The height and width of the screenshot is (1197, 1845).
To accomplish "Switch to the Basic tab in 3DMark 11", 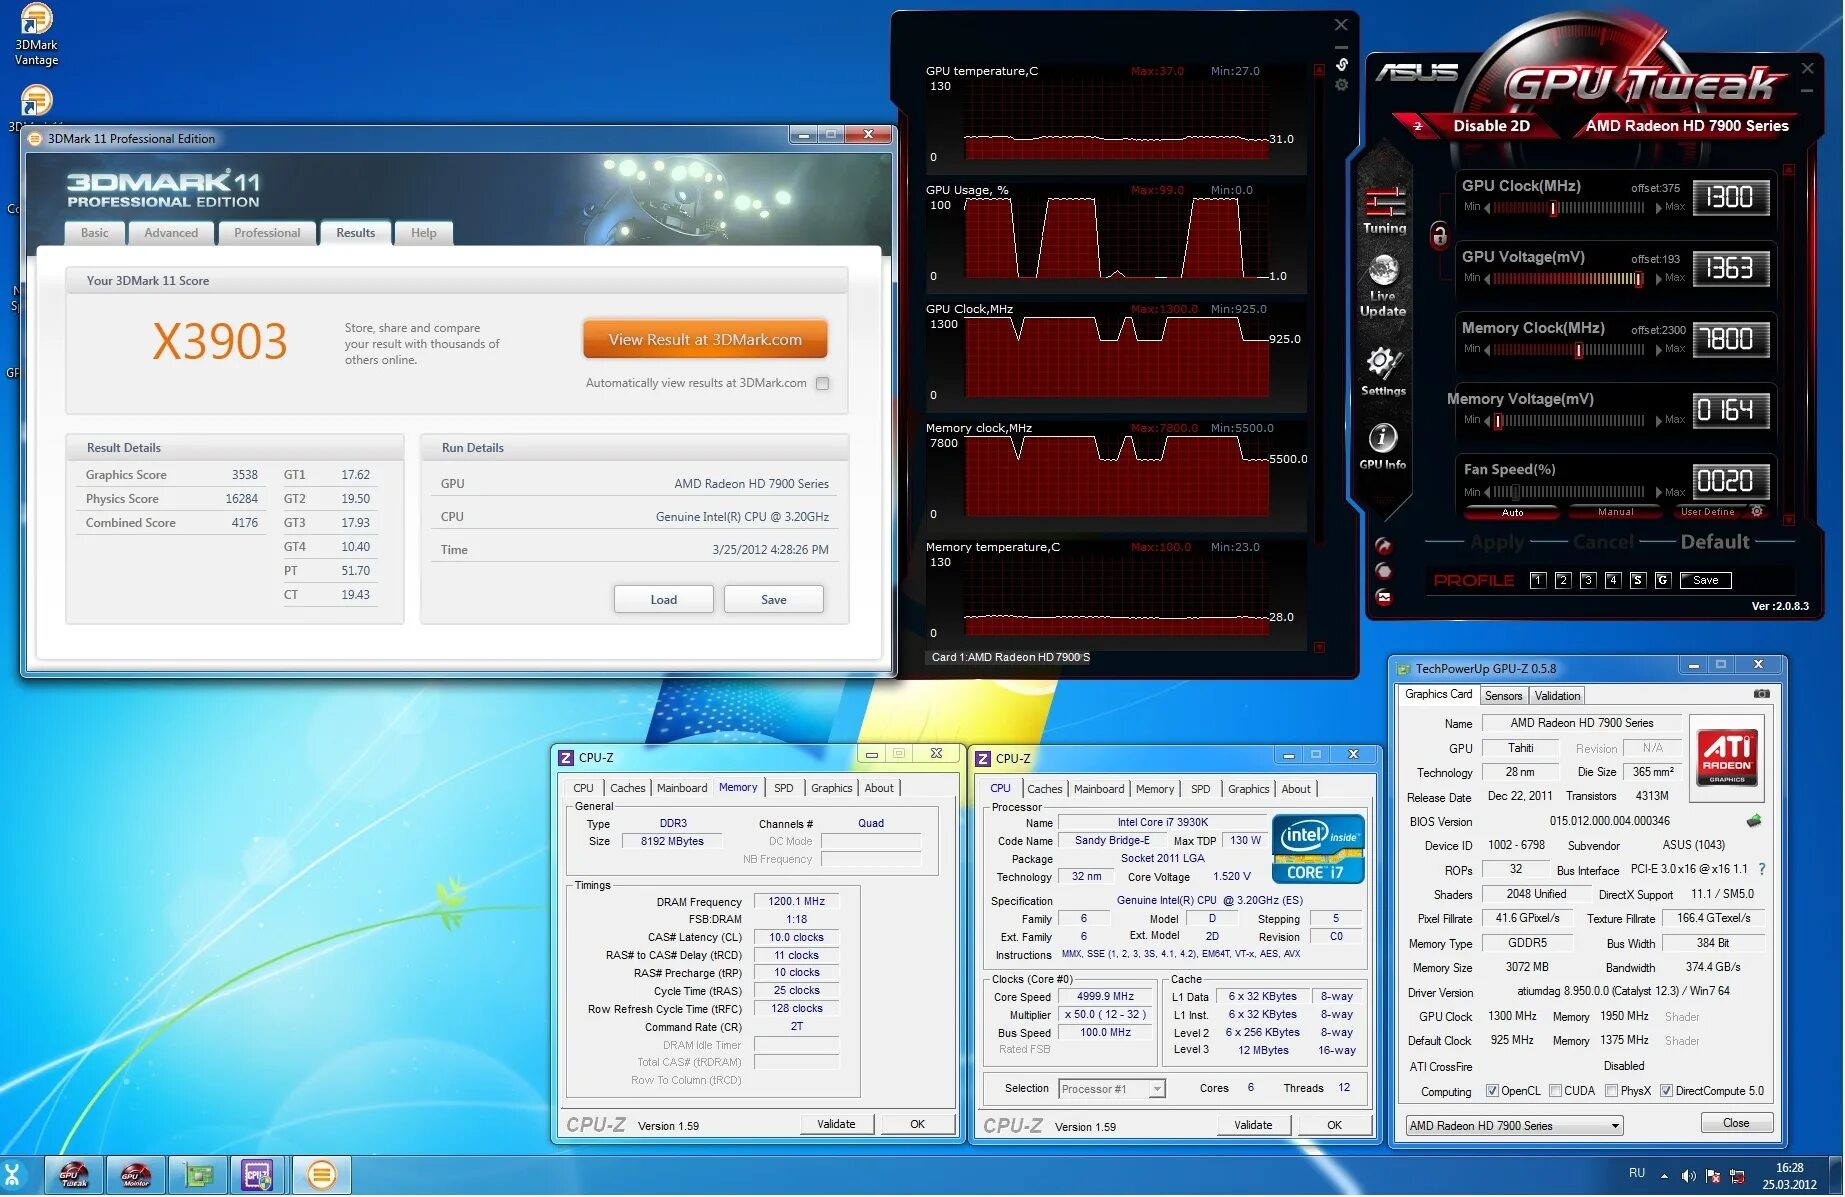I will (95, 233).
